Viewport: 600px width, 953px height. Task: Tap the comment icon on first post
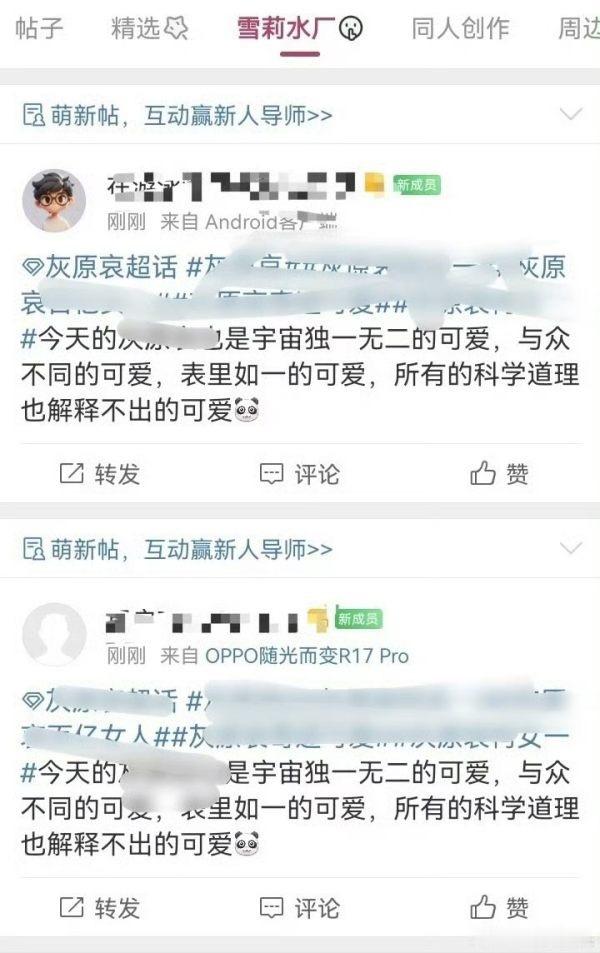(x=271, y=474)
